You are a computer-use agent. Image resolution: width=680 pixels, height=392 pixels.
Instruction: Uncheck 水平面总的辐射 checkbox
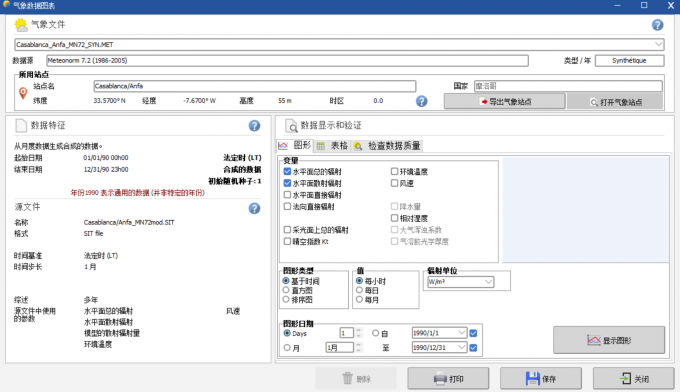287,171
